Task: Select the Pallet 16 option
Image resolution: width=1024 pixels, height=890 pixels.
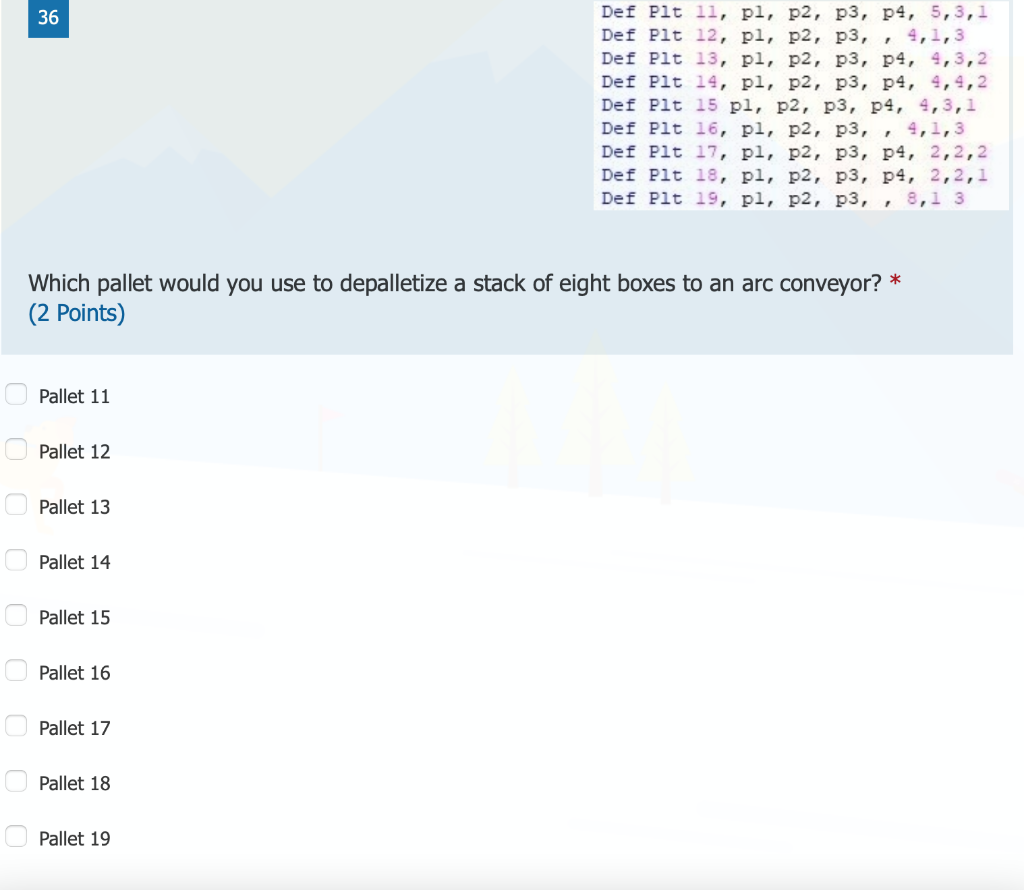Action: (15, 670)
